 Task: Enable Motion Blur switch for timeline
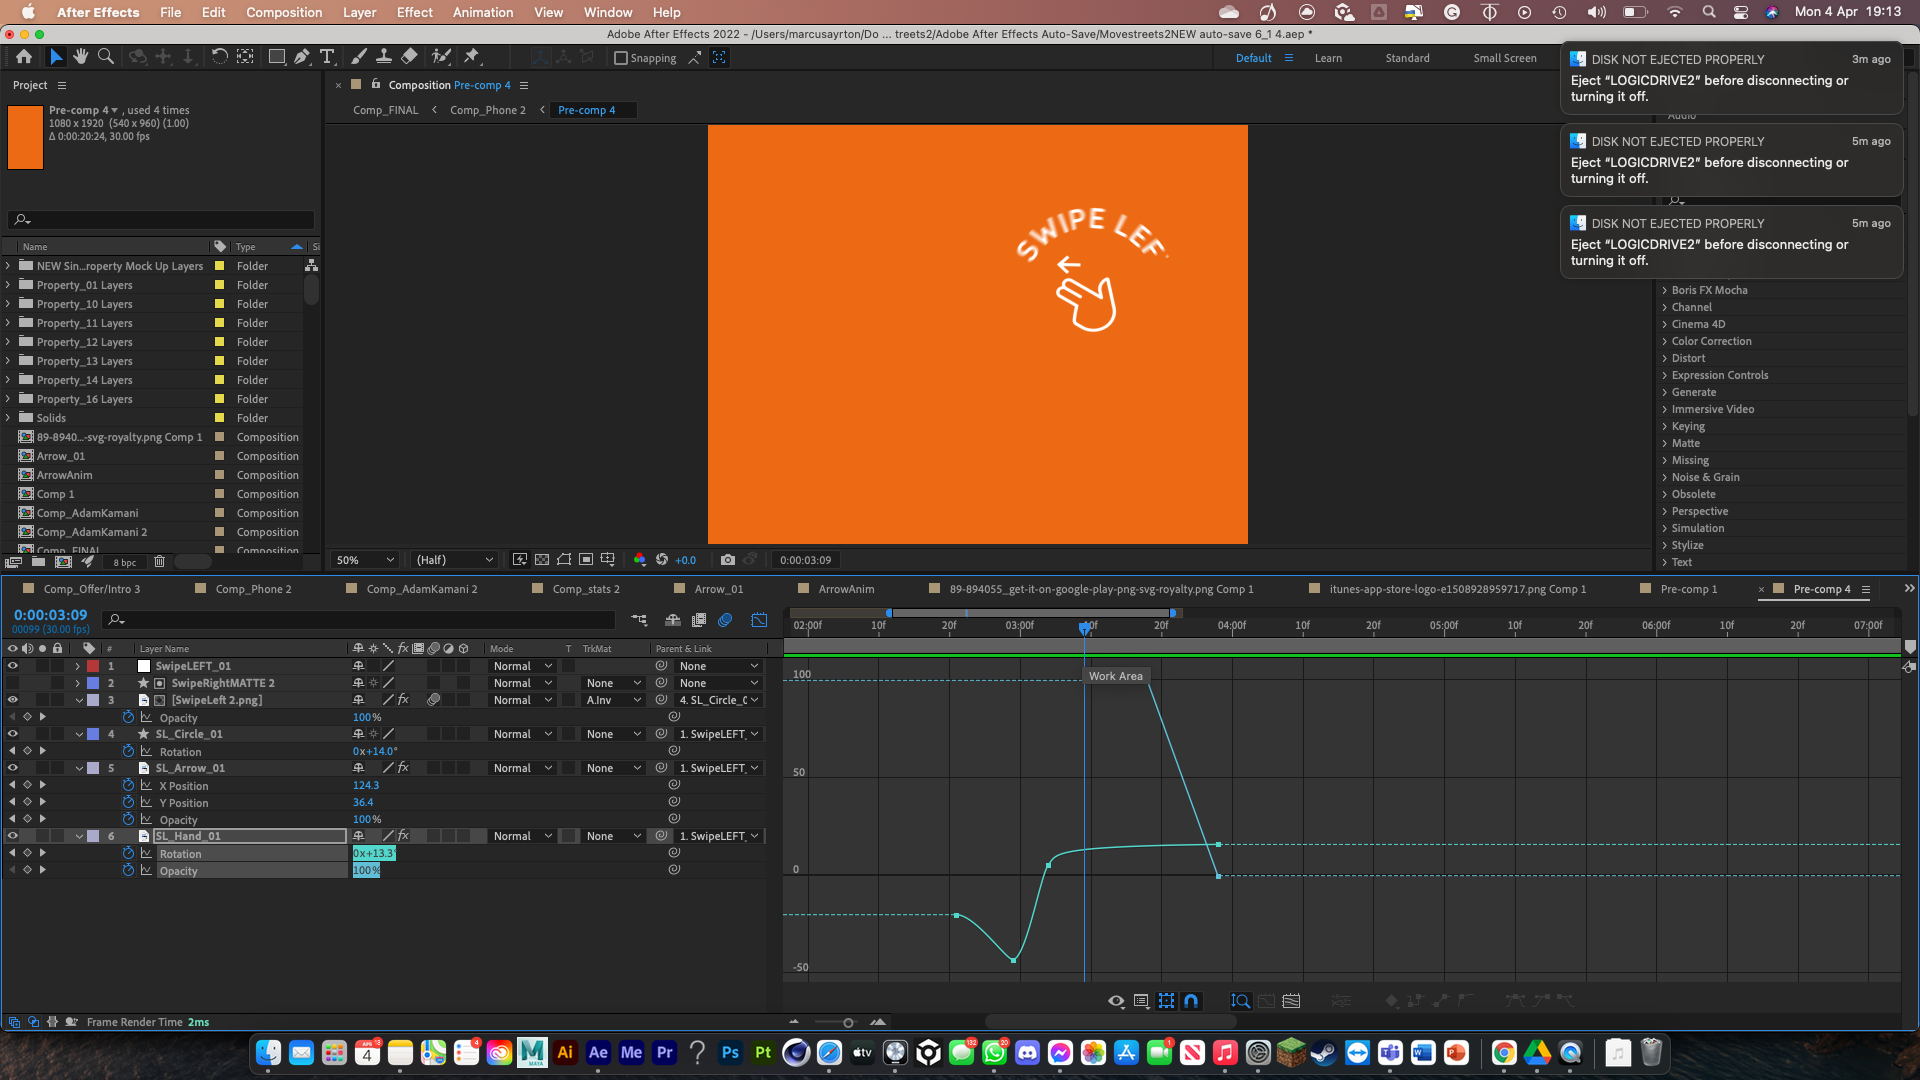(725, 620)
